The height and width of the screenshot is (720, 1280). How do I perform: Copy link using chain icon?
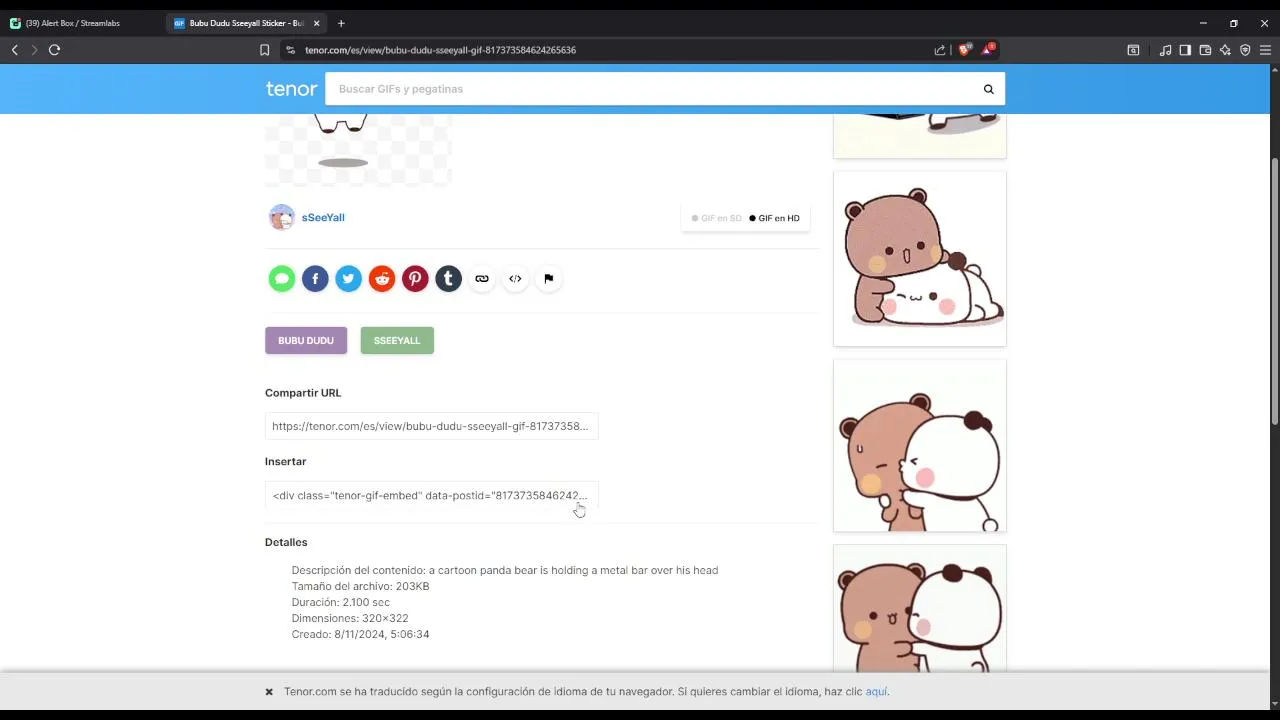[482, 279]
